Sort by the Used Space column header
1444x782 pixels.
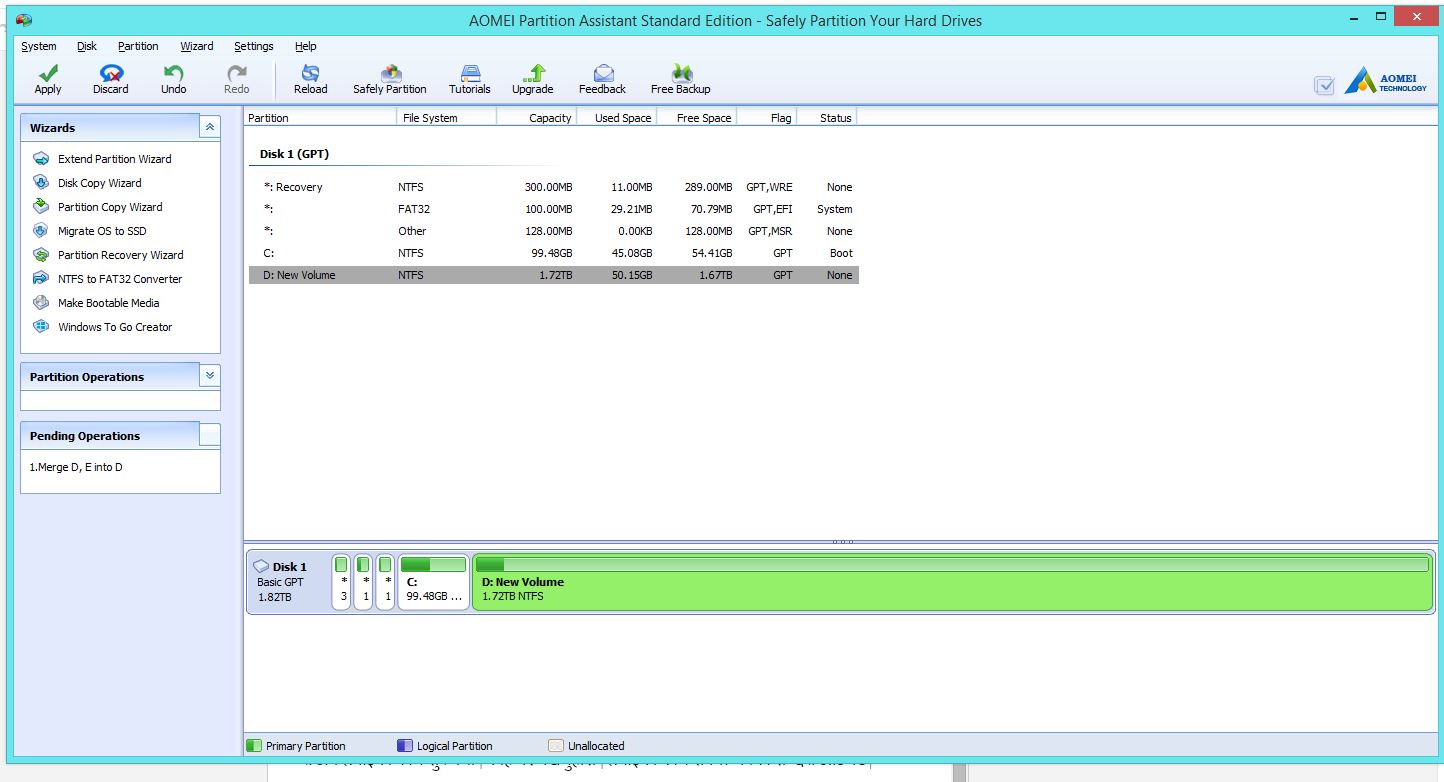(616, 118)
